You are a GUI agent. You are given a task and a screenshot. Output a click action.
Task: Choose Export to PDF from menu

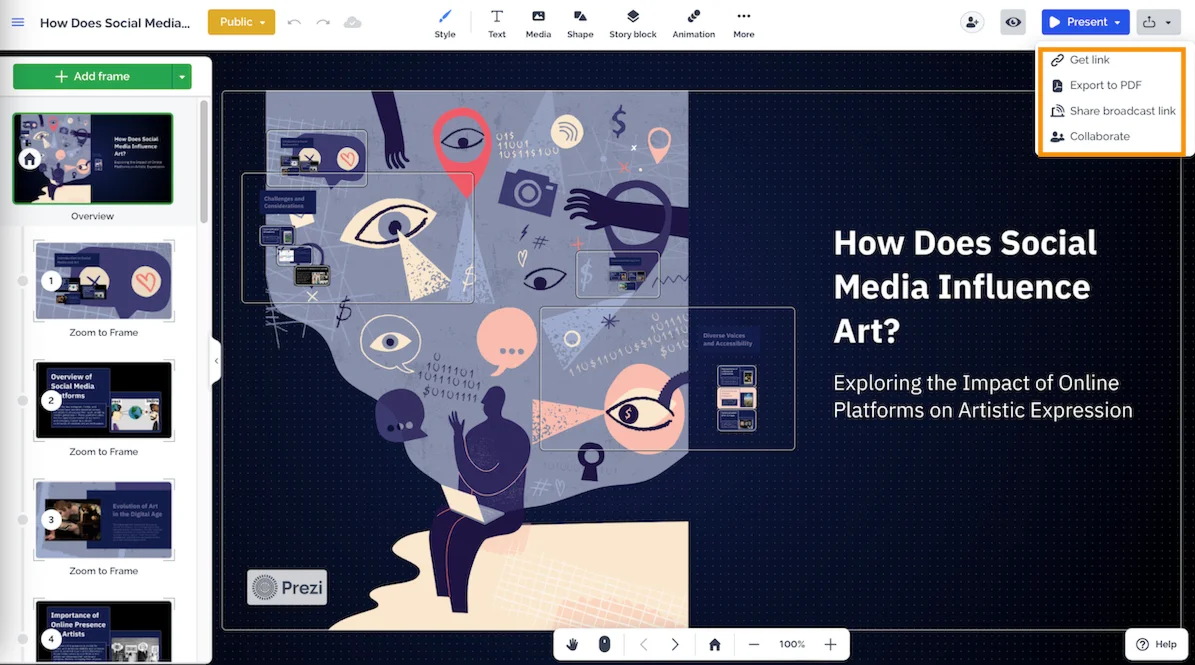click(x=1105, y=85)
